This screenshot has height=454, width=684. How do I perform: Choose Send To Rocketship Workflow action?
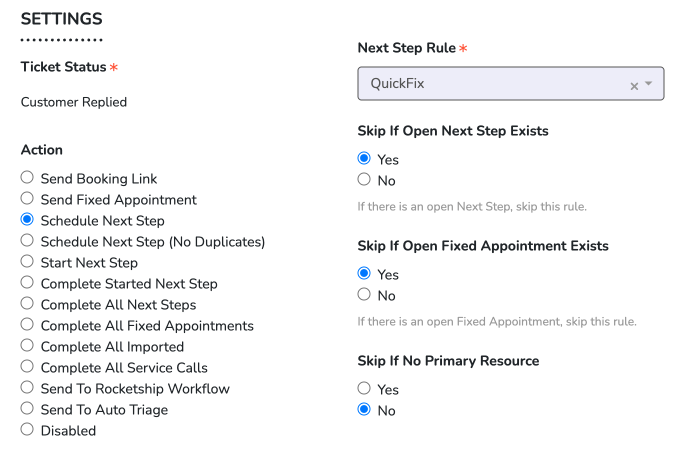click(27, 388)
